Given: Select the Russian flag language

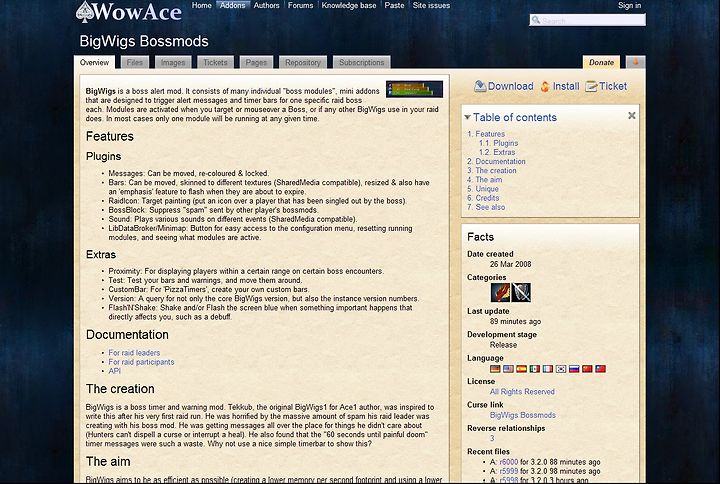Looking at the screenshot, I should (574, 369).
